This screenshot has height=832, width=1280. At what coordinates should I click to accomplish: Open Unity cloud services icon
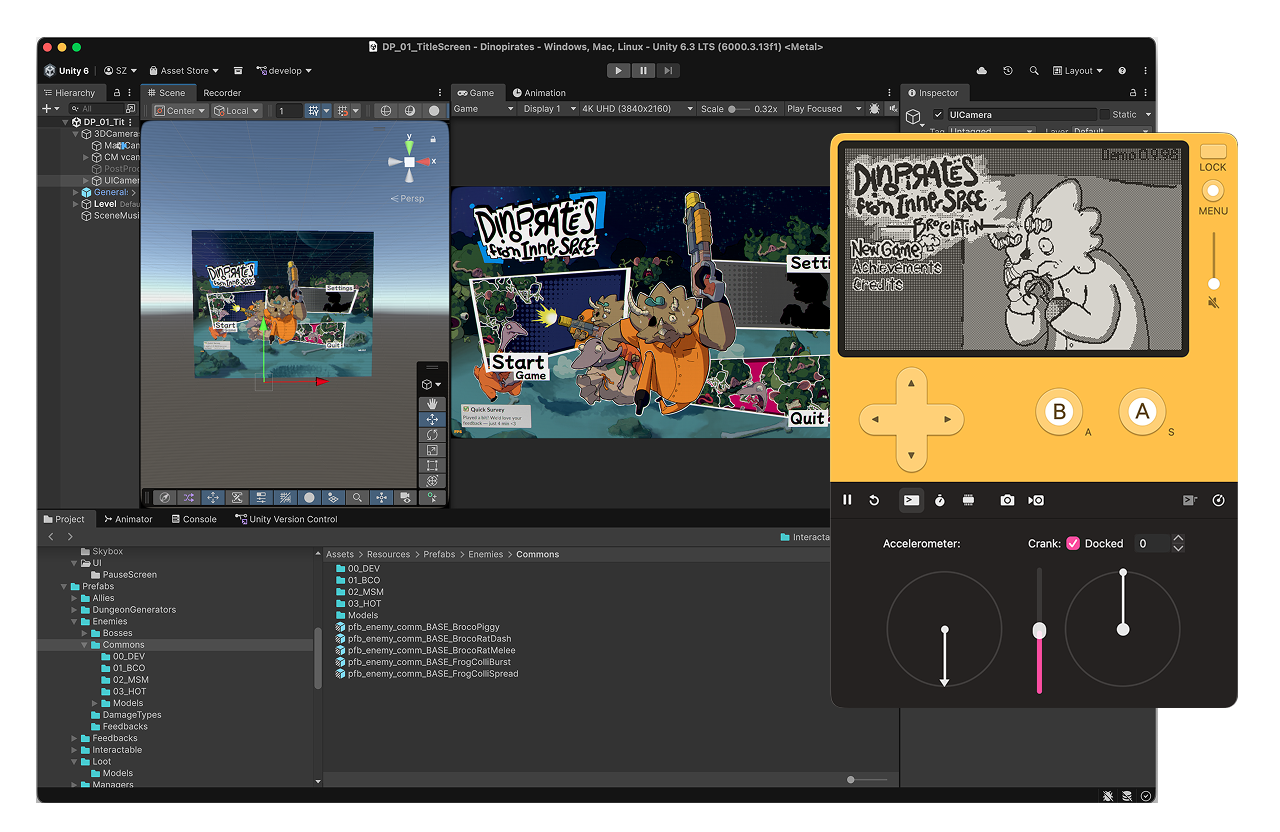pyautogui.click(x=982, y=71)
